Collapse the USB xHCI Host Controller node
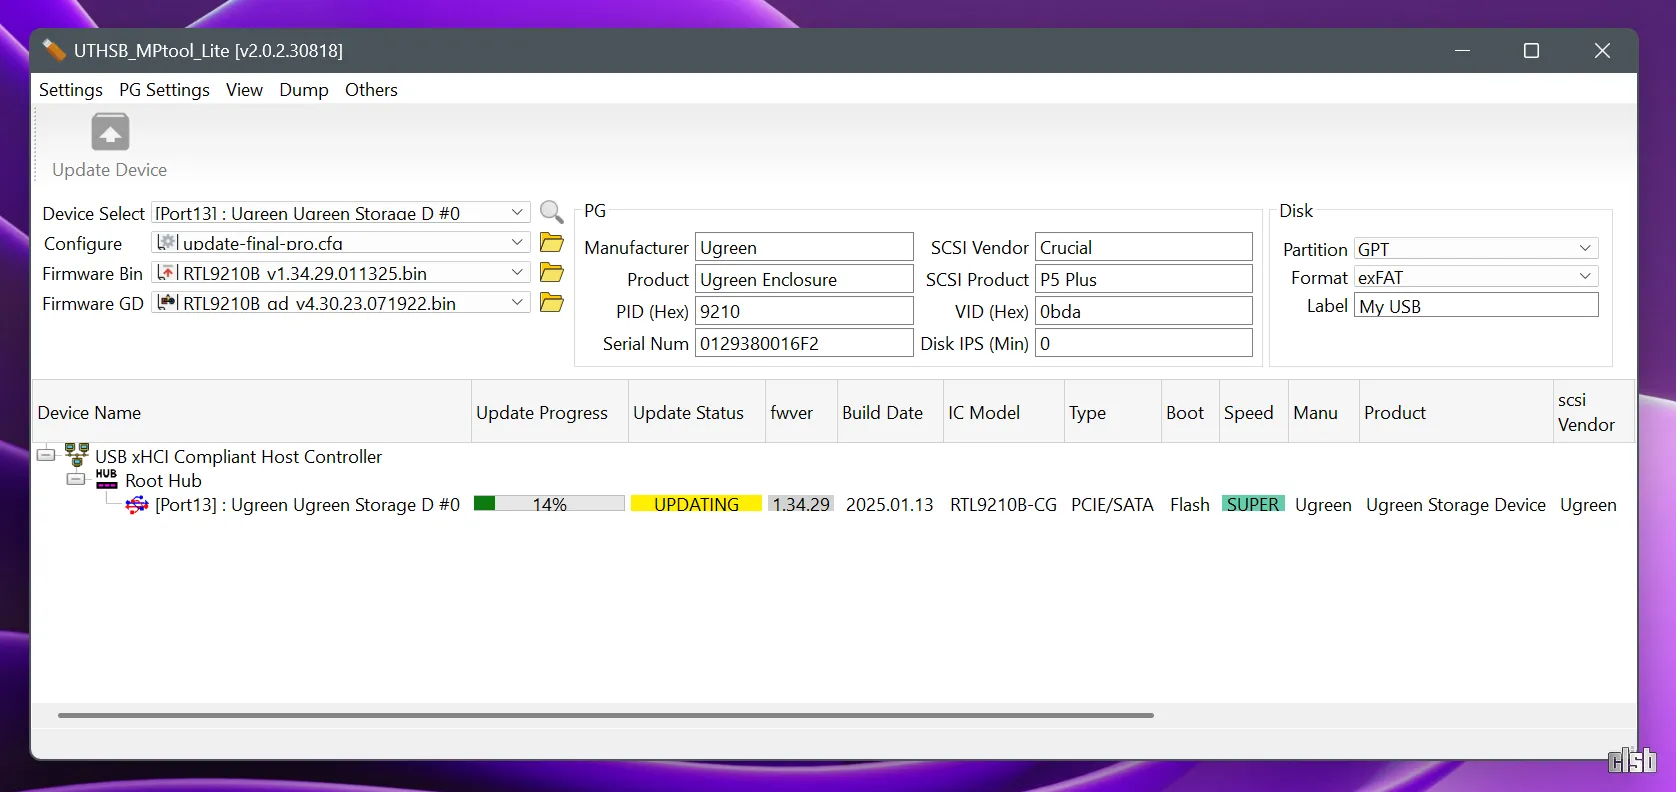This screenshot has height=792, width=1676. 46,455
